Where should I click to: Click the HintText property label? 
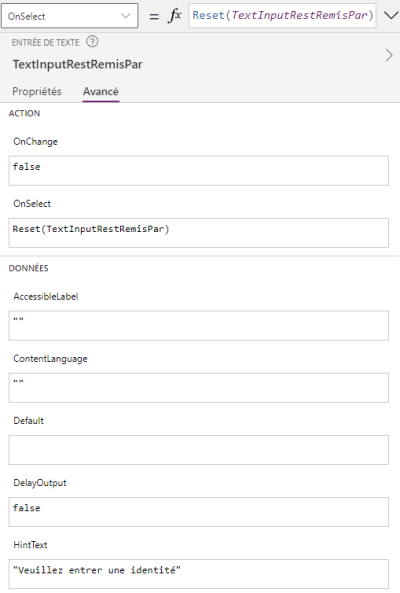click(30, 545)
